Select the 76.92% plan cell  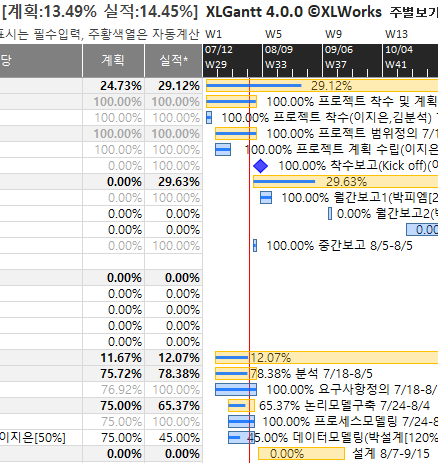pyautogui.click(x=113, y=390)
